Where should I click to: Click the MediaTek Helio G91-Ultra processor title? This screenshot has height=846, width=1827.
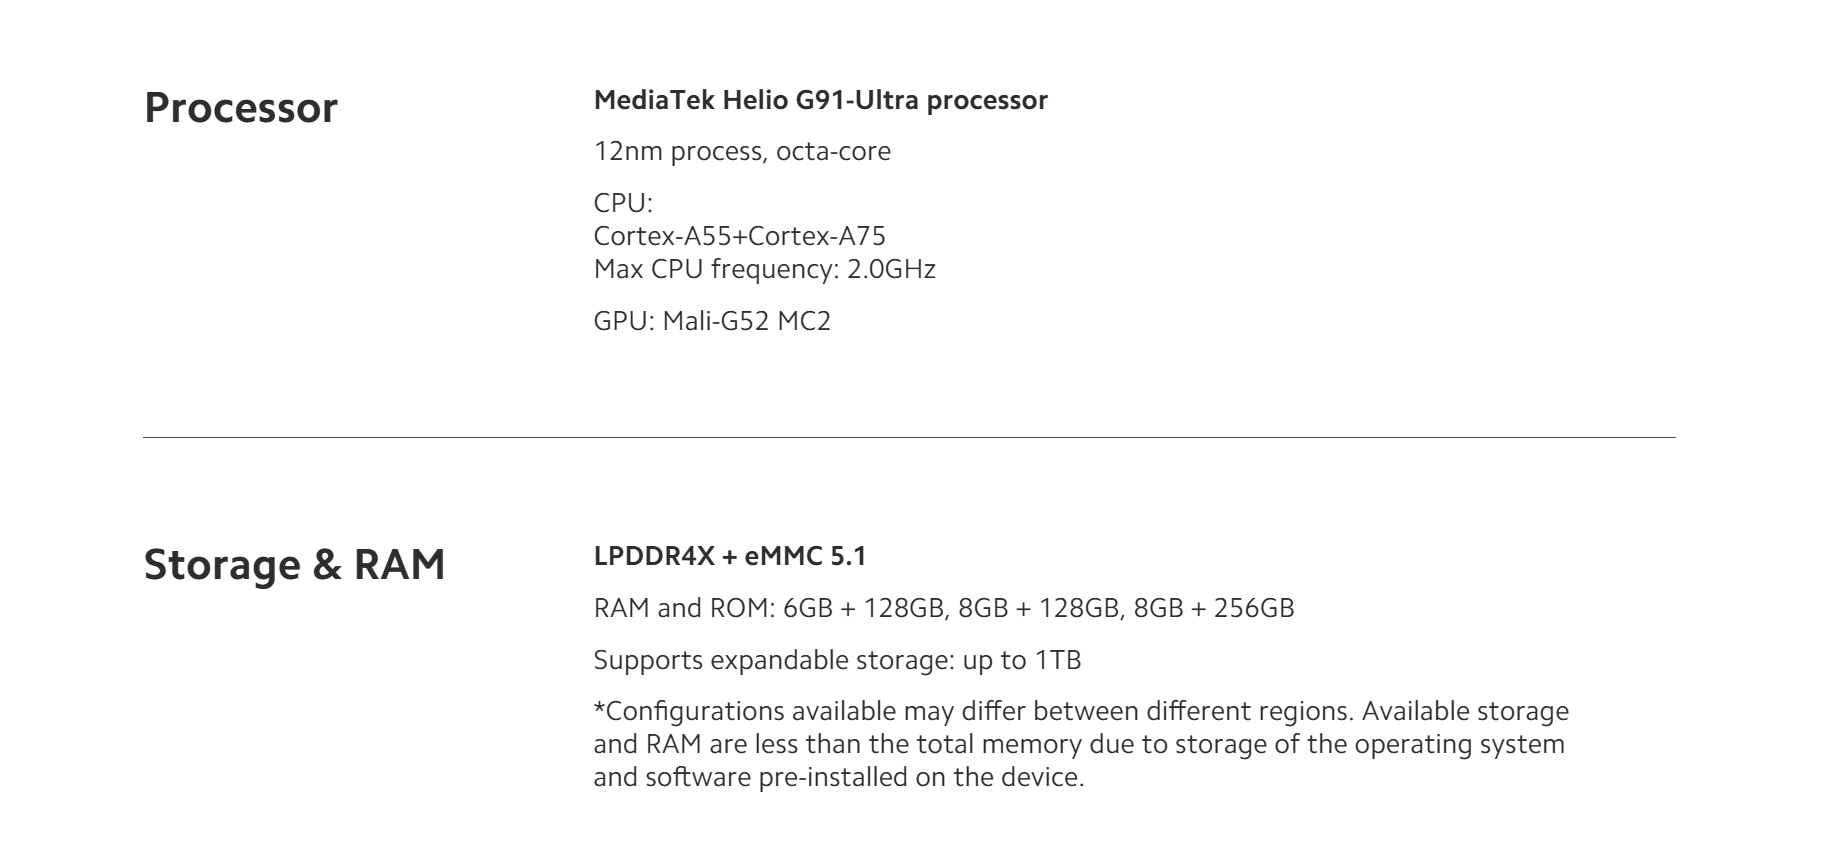click(x=820, y=100)
